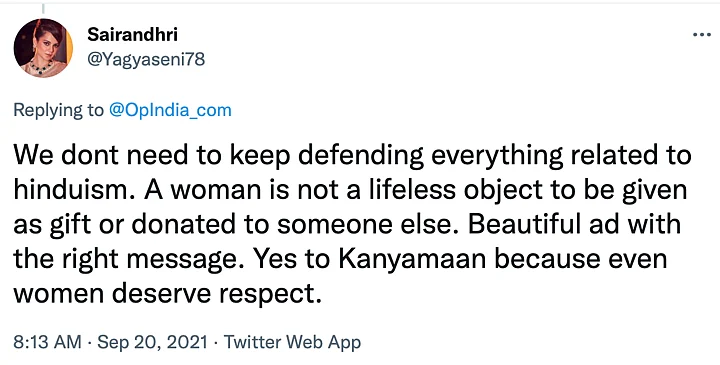The height and width of the screenshot is (365, 720).
Task: Select the 'Beautiful ad with' phrase
Action: tap(574, 225)
